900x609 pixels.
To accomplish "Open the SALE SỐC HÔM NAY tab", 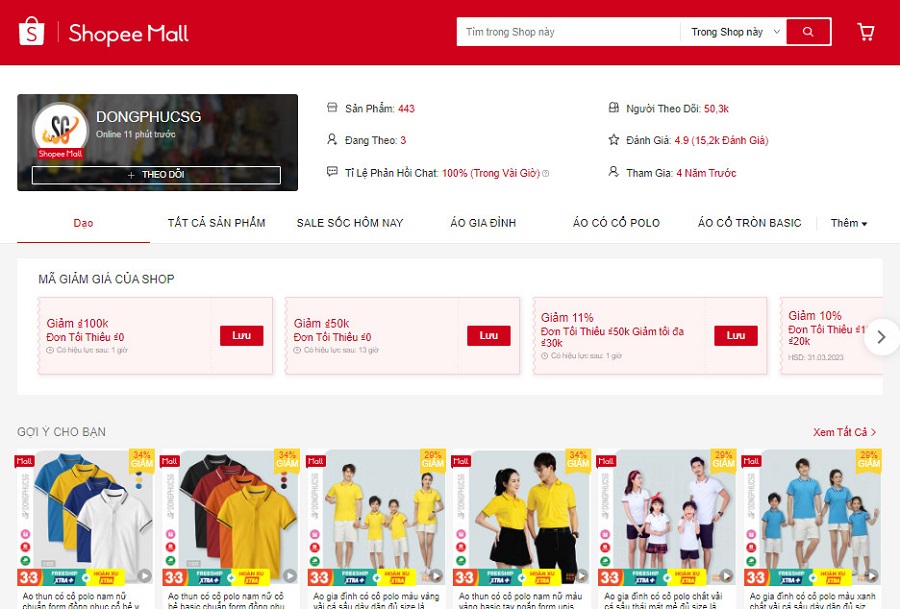I will 350,223.
